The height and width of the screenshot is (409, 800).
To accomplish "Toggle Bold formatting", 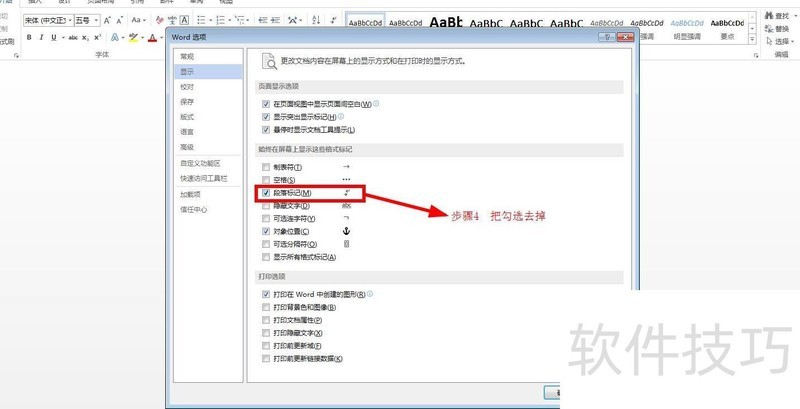I will click(29, 37).
